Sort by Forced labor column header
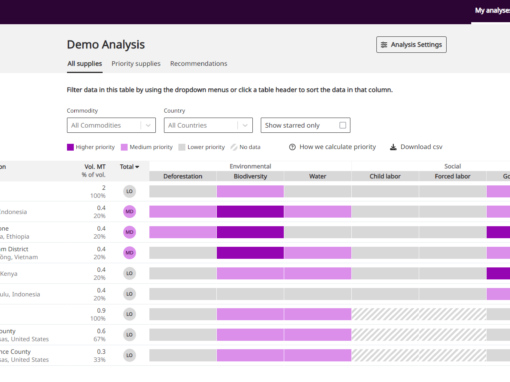The width and height of the screenshot is (510, 382). (x=452, y=176)
